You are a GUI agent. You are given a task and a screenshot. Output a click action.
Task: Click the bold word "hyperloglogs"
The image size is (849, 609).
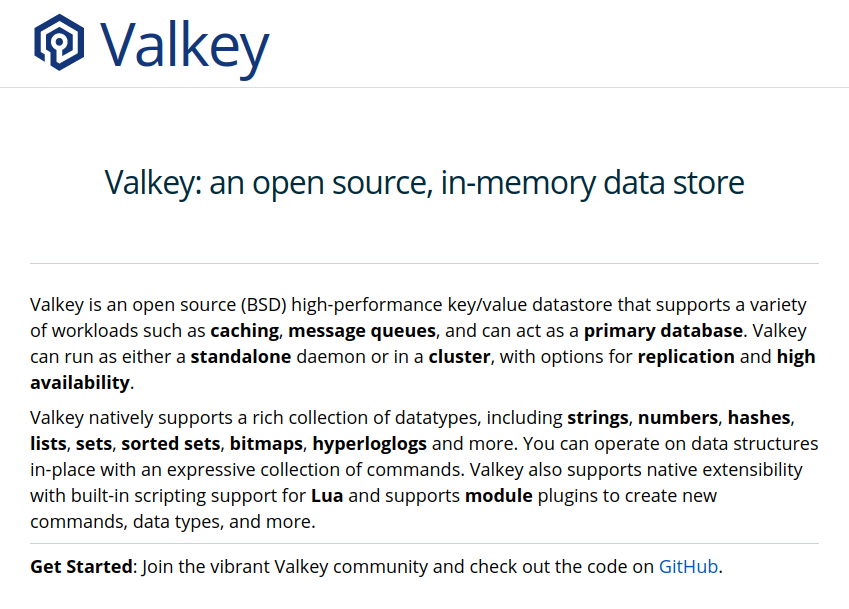pyautogui.click(x=369, y=442)
